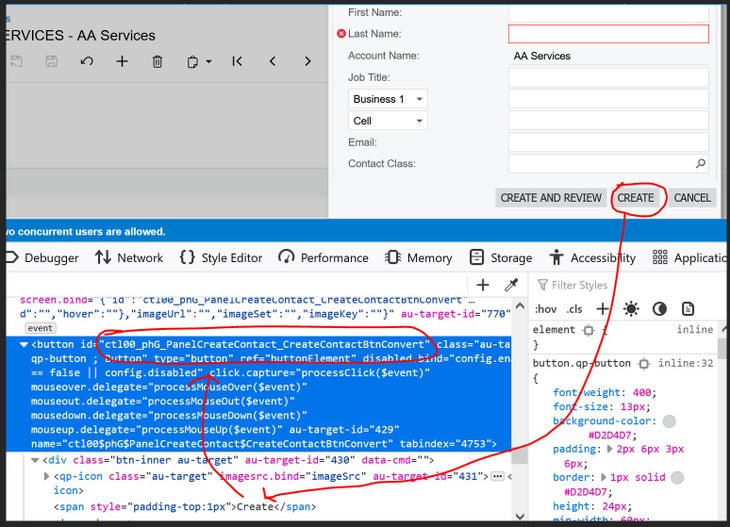Viewport: 730px width, 527px height.
Task: Click the add new rule plus icon
Action: (x=602, y=309)
